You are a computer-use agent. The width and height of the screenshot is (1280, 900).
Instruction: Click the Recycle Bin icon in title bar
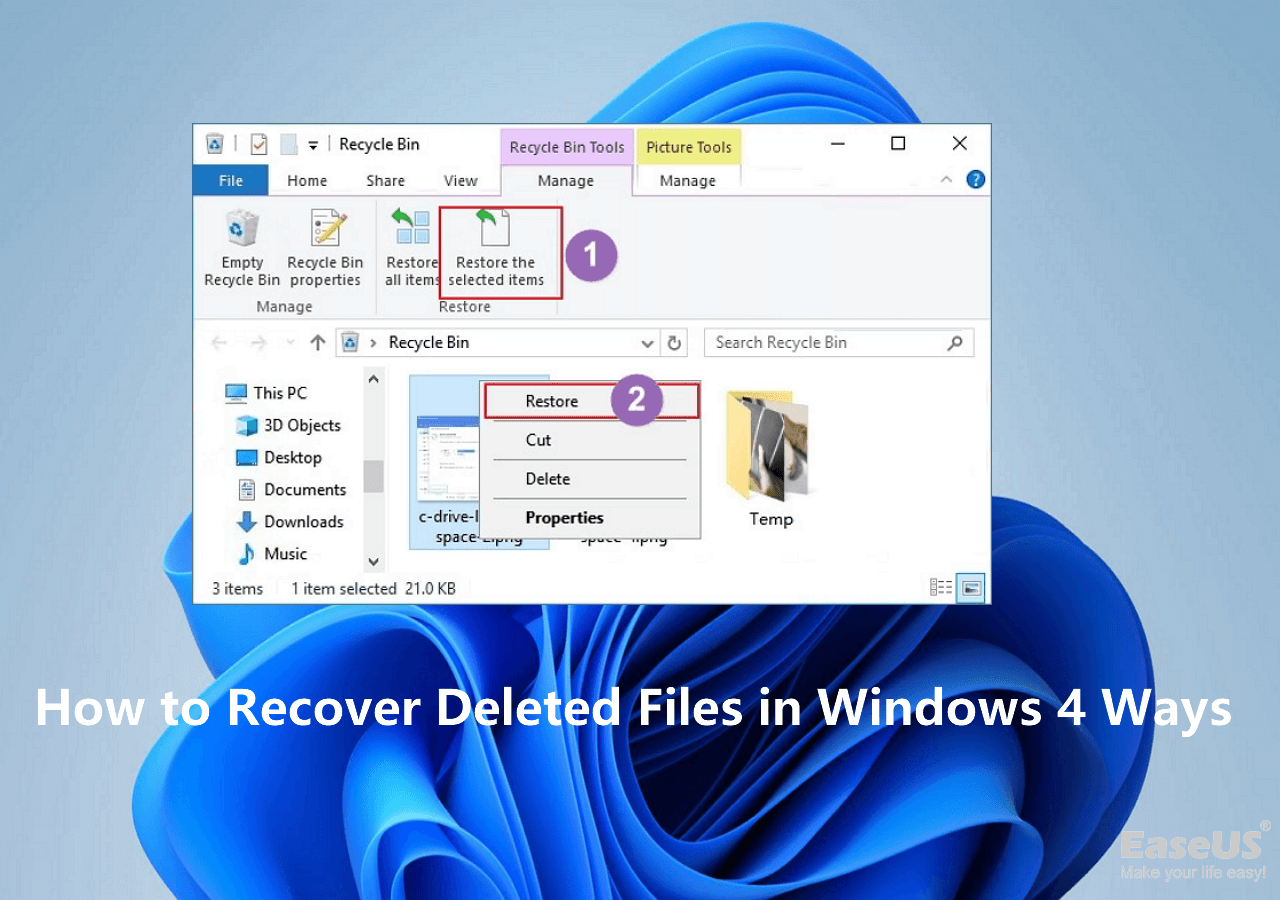(x=214, y=144)
